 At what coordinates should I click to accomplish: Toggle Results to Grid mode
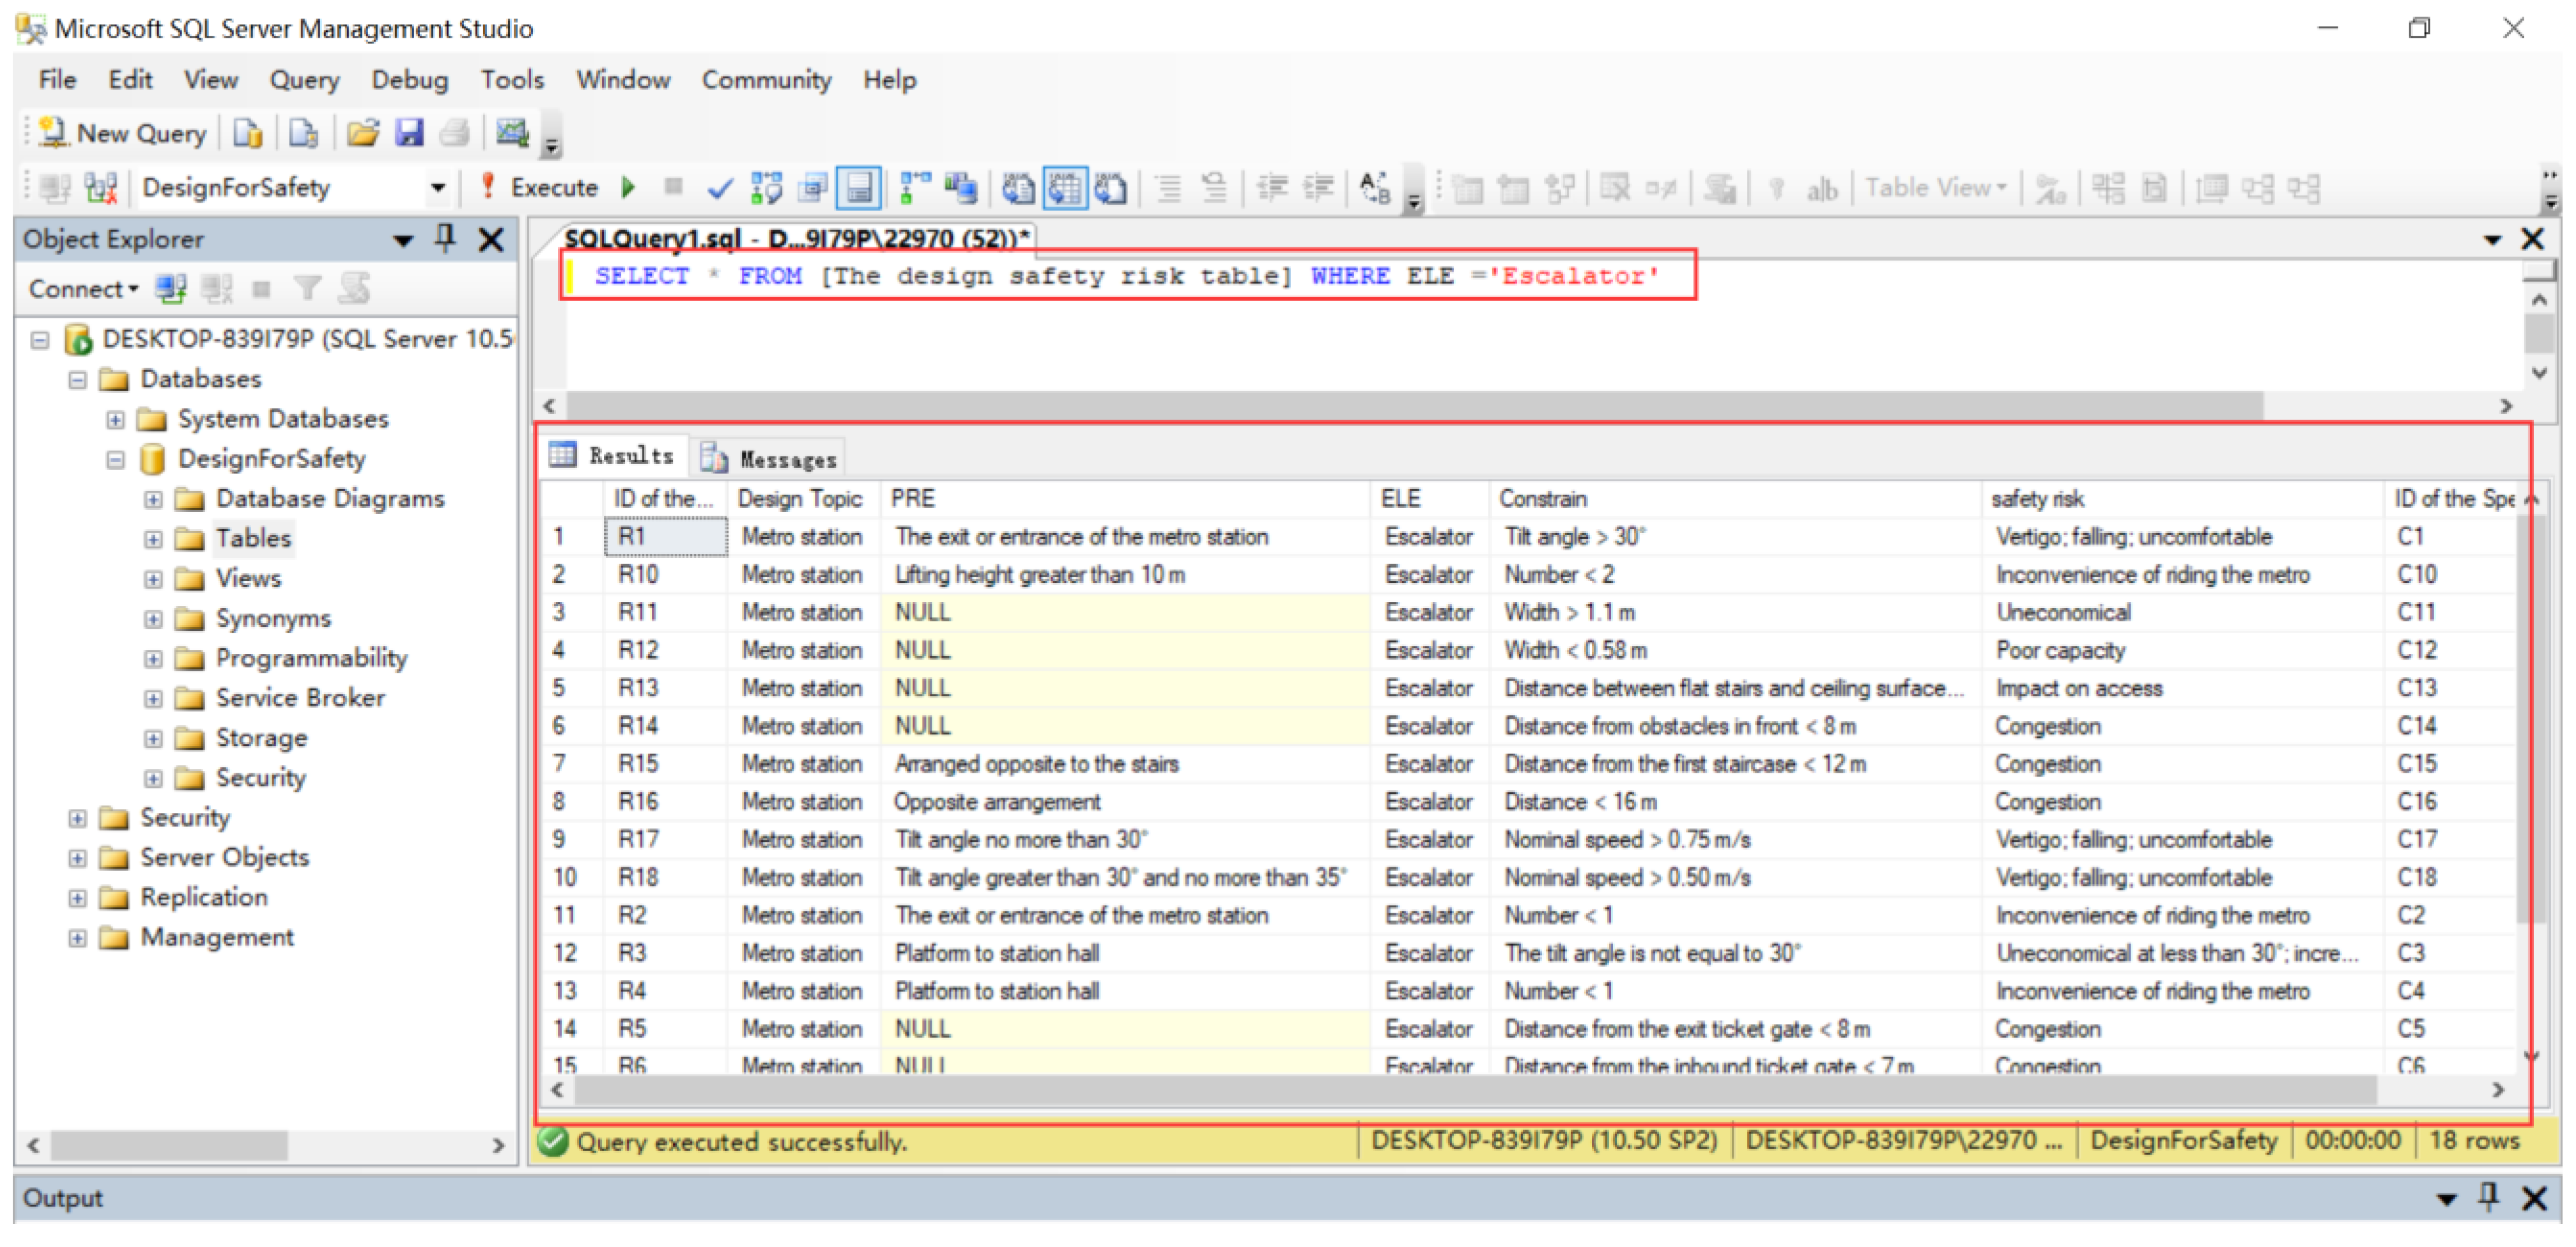pos(1065,187)
